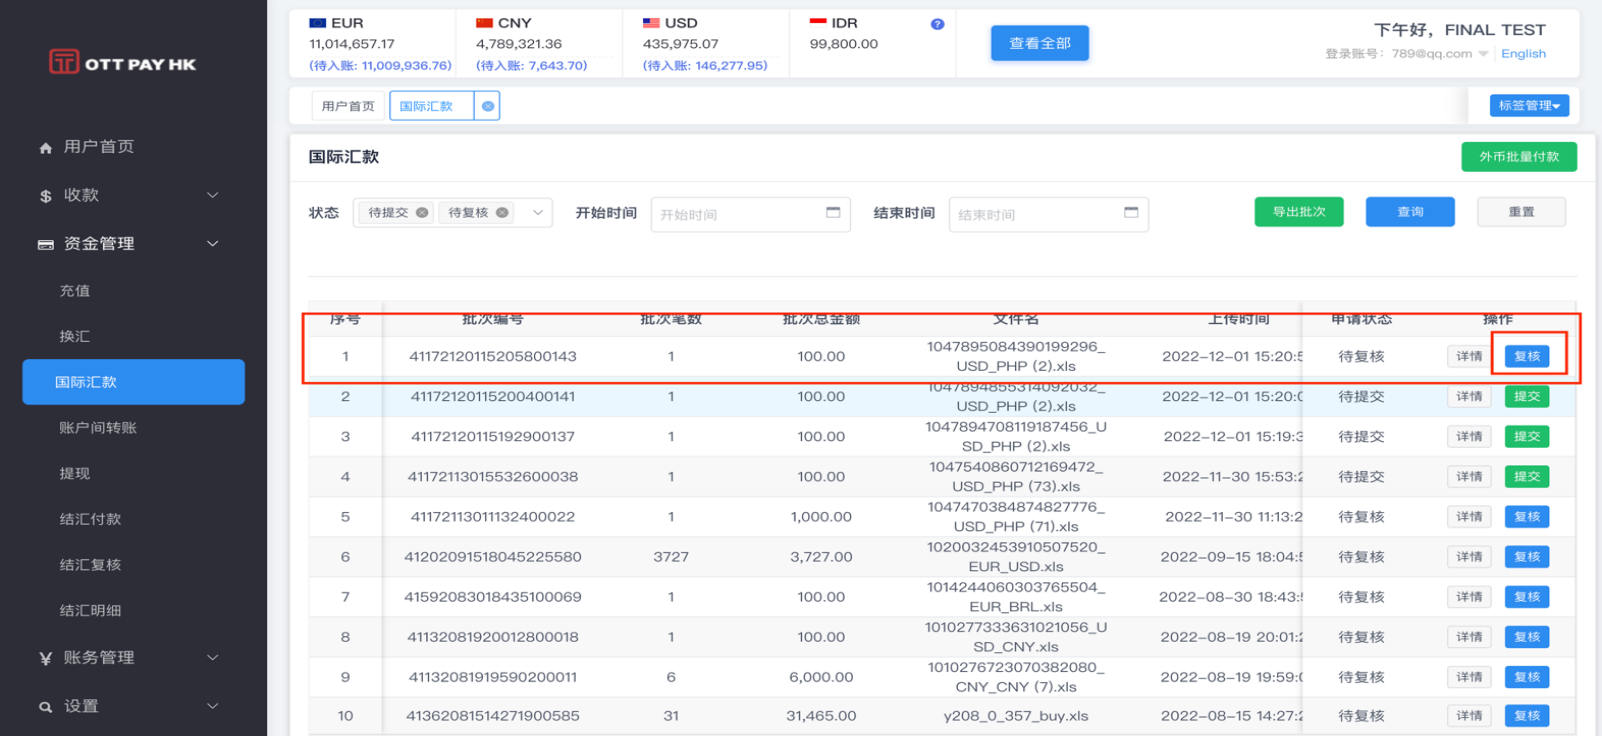Click 复核 for batch 41202091518045225580
The image size is (1602, 736).
coord(1527,556)
